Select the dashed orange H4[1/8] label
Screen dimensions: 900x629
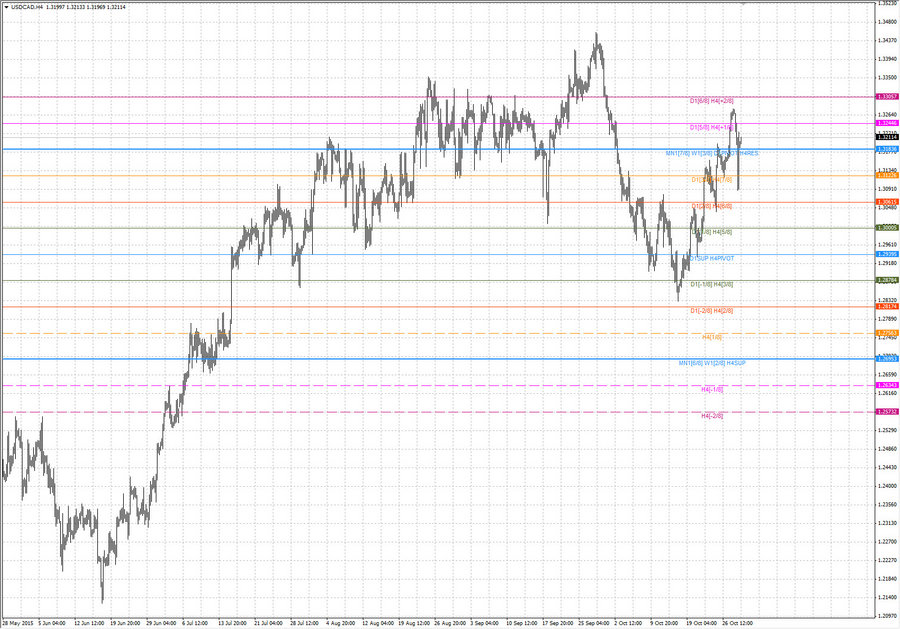coord(712,337)
